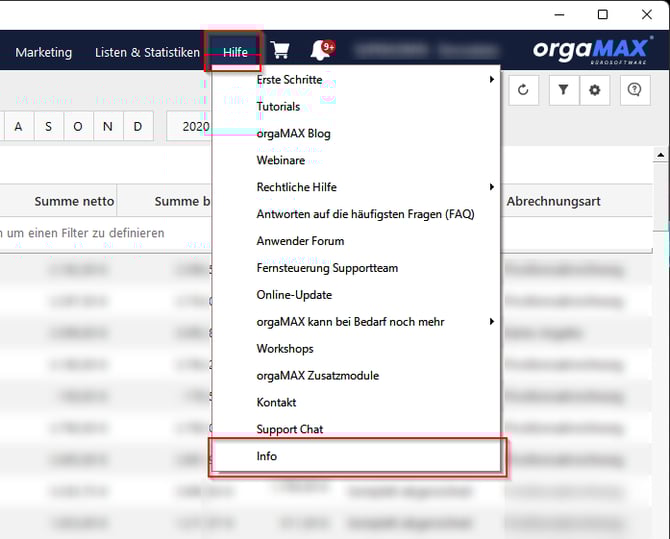Select month button D
Viewport: 670px width, 539px height.
138,127
